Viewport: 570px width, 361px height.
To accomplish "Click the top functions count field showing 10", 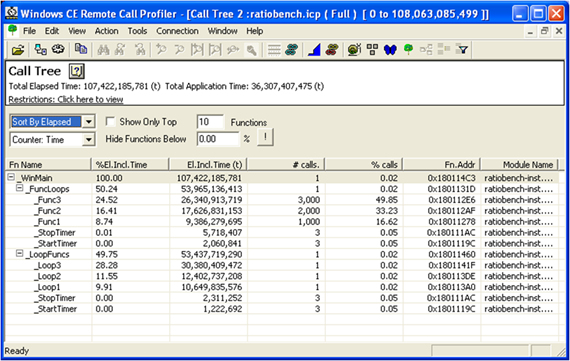I will pyautogui.click(x=210, y=122).
